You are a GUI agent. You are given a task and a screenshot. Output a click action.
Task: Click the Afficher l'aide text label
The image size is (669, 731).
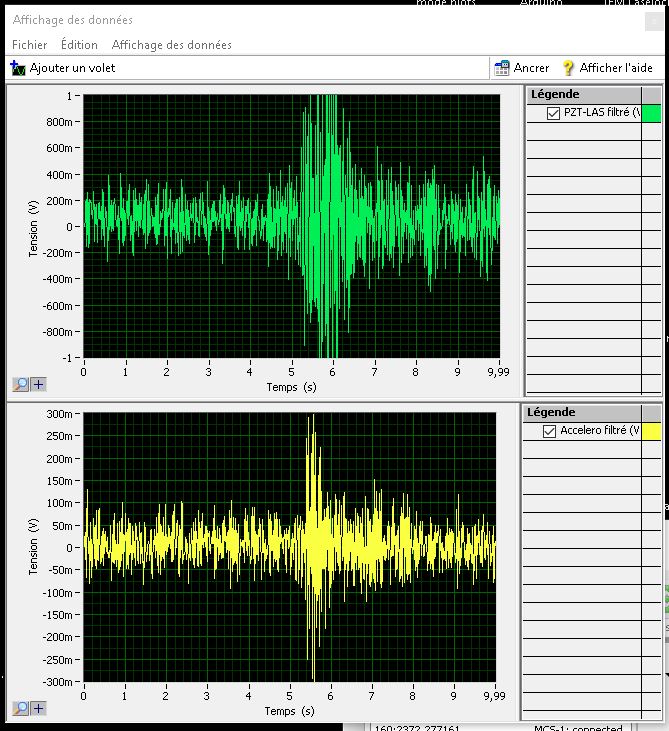616,68
